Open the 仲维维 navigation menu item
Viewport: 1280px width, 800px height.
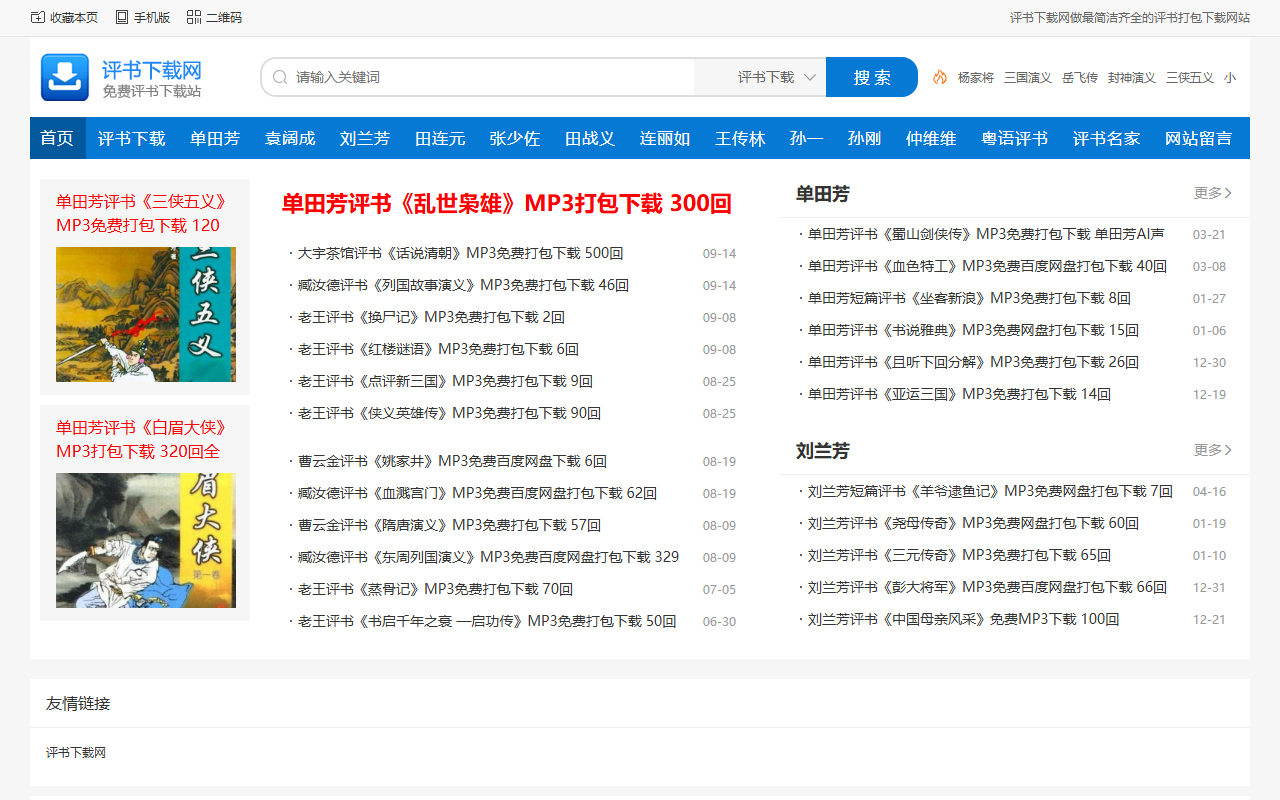(x=931, y=138)
